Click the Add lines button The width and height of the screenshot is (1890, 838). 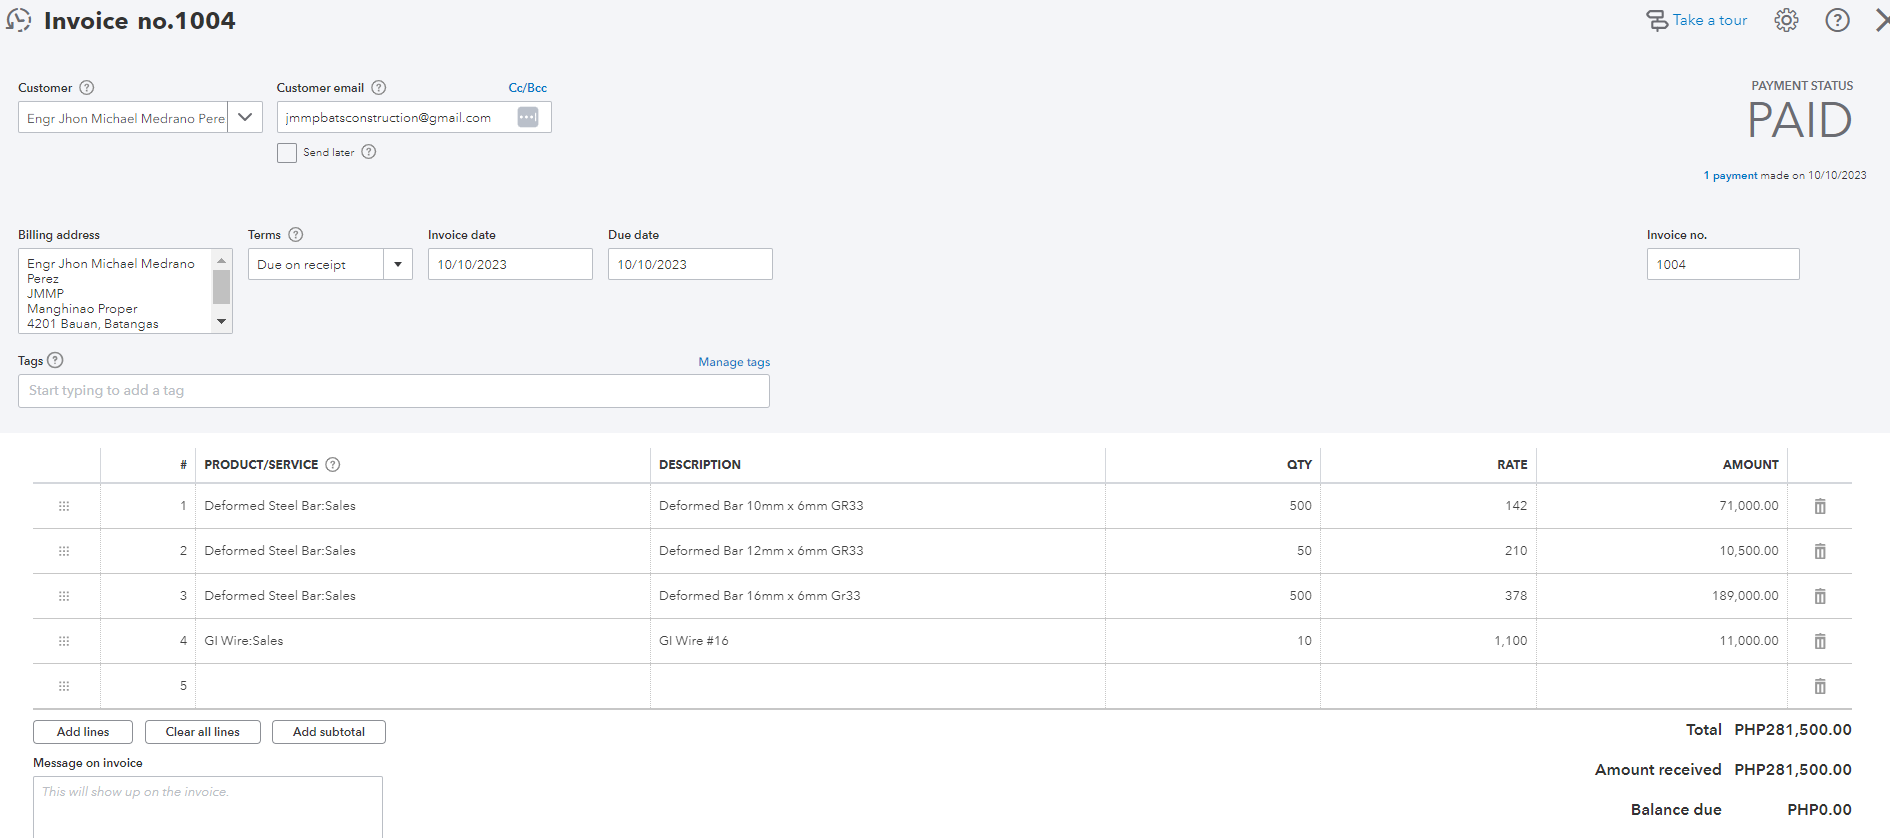click(83, 732)
